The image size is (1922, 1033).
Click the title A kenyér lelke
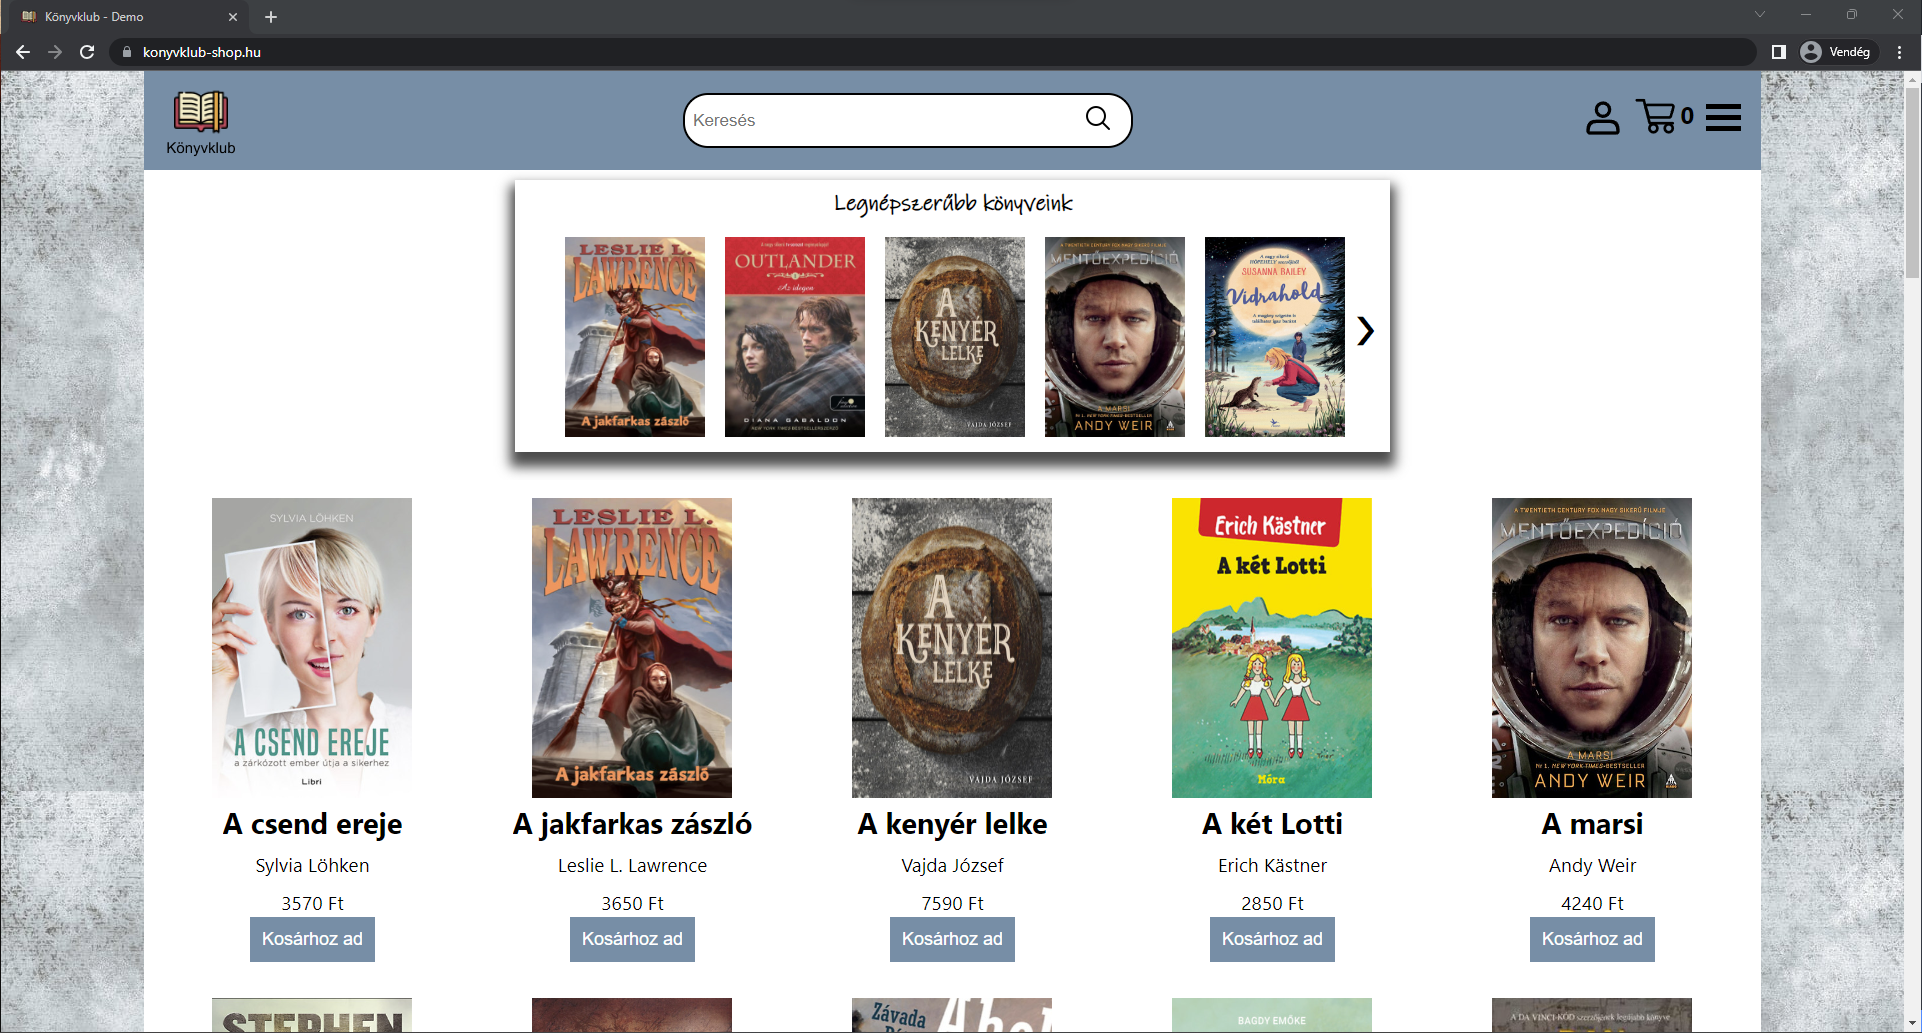pos(952,824)
